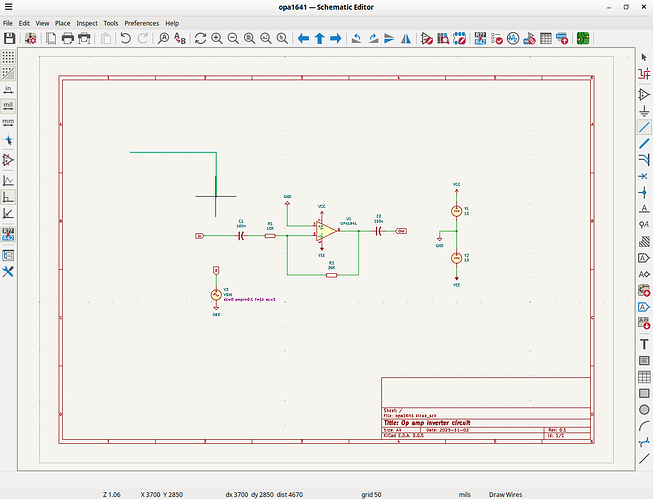Click the Save schematic icon
This screenshot has width=653, height=499.
[9, 38]
